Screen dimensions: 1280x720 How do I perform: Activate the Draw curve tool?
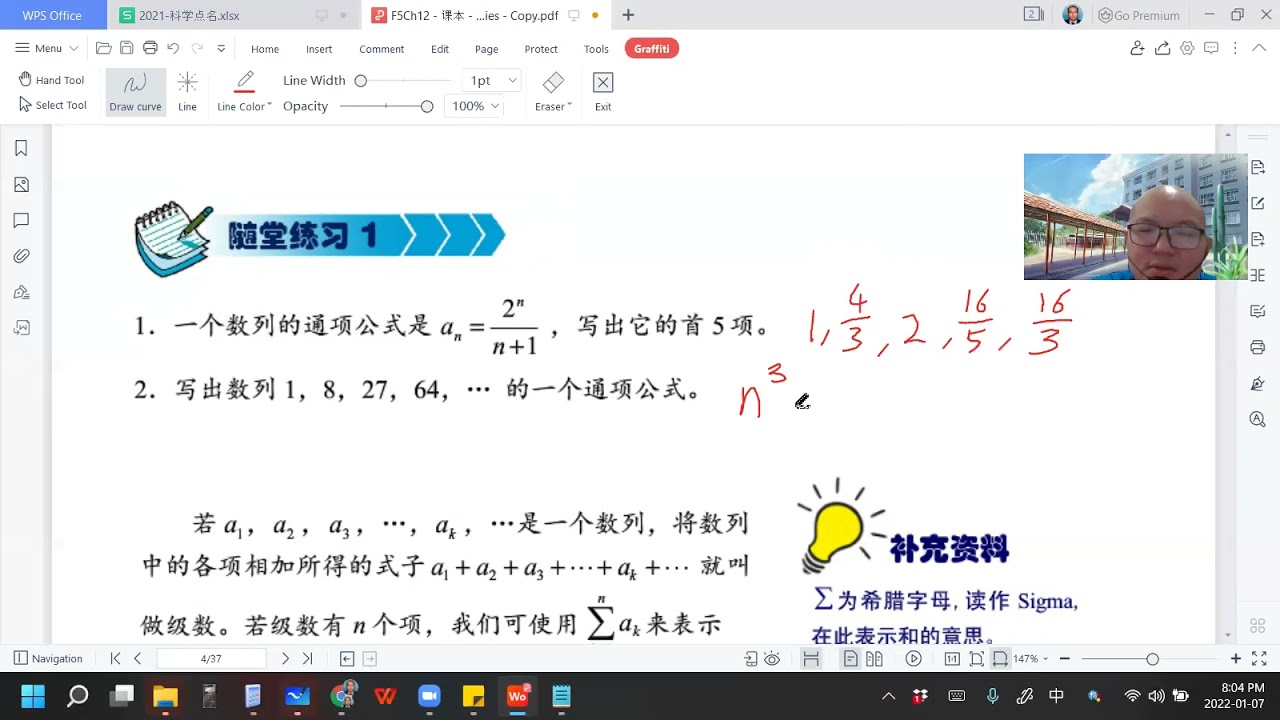pyautogui.click(x=135, y=91)
